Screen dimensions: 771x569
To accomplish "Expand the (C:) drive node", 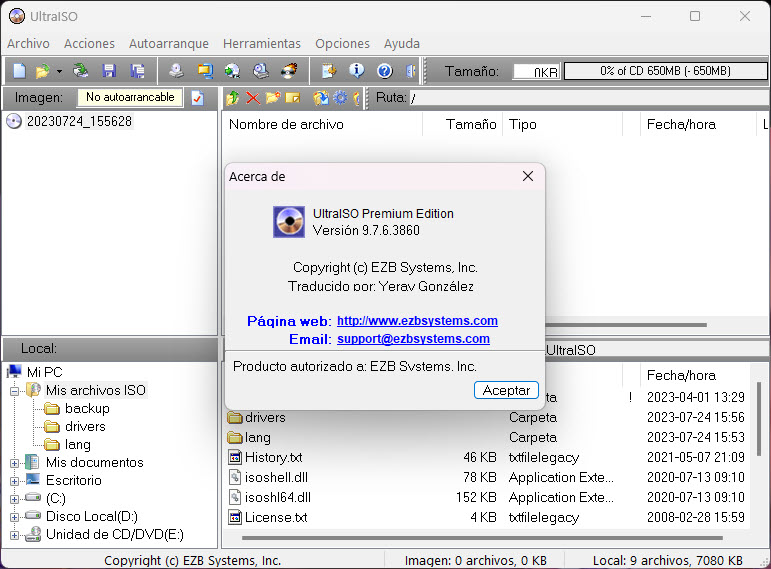I will point(14,500).
